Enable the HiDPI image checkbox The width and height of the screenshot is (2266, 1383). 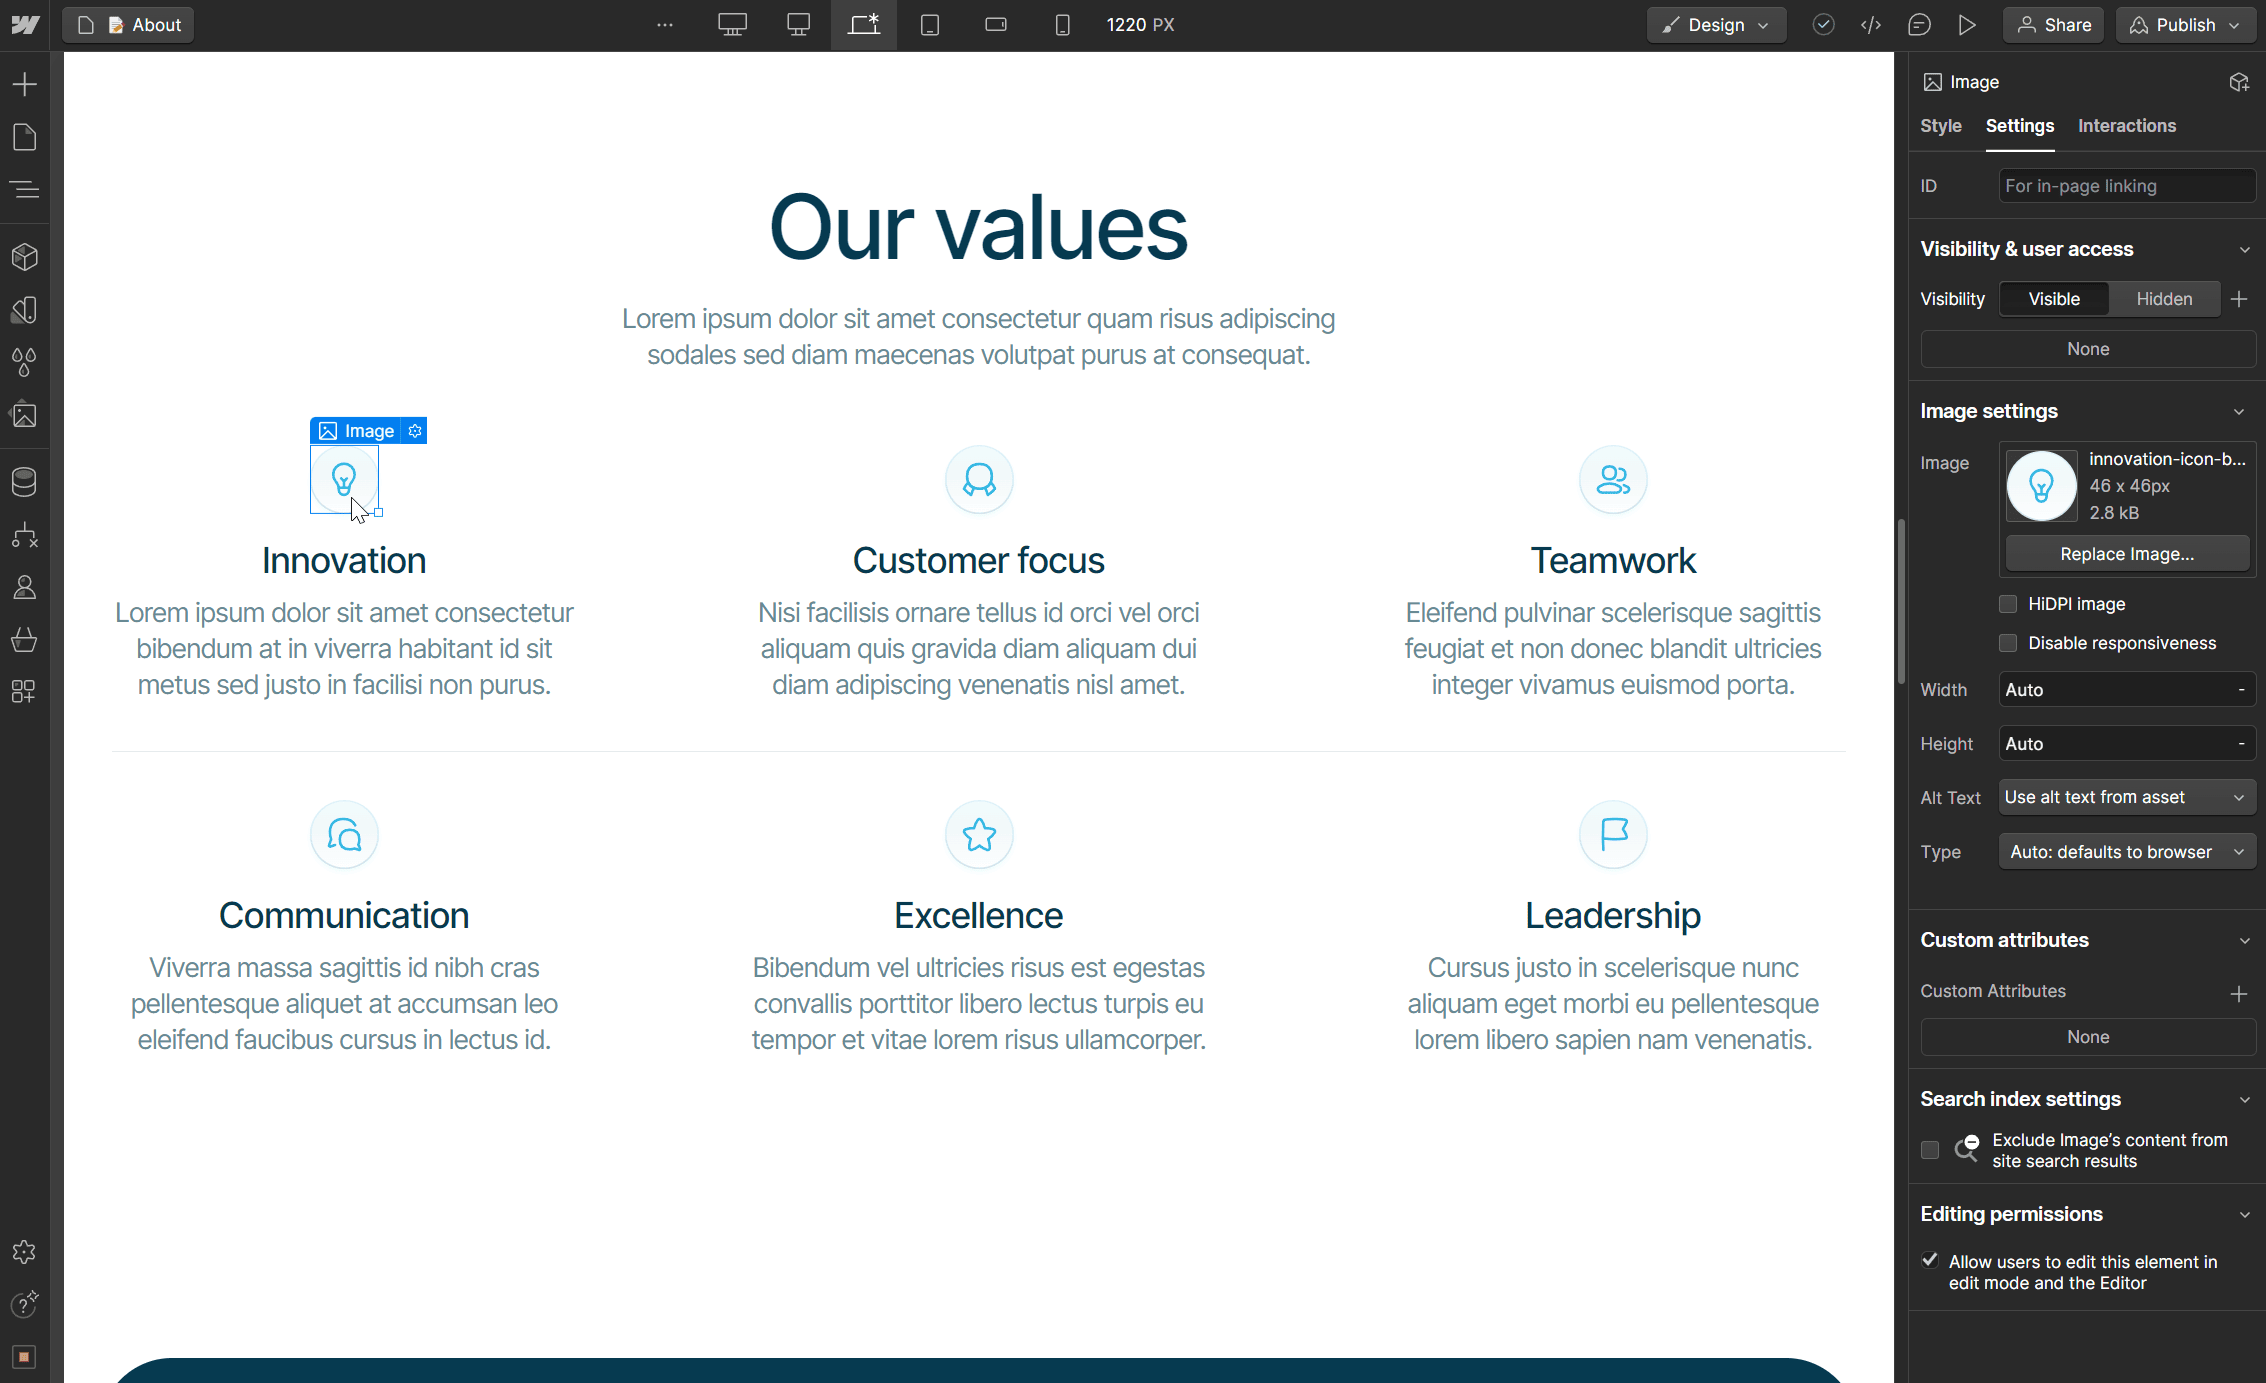(x=2007, y=603)
